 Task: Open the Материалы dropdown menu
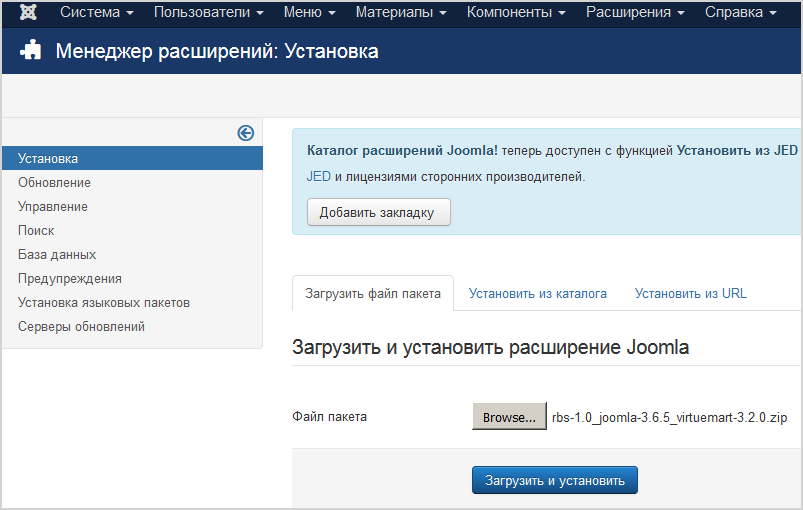[401, 12]
